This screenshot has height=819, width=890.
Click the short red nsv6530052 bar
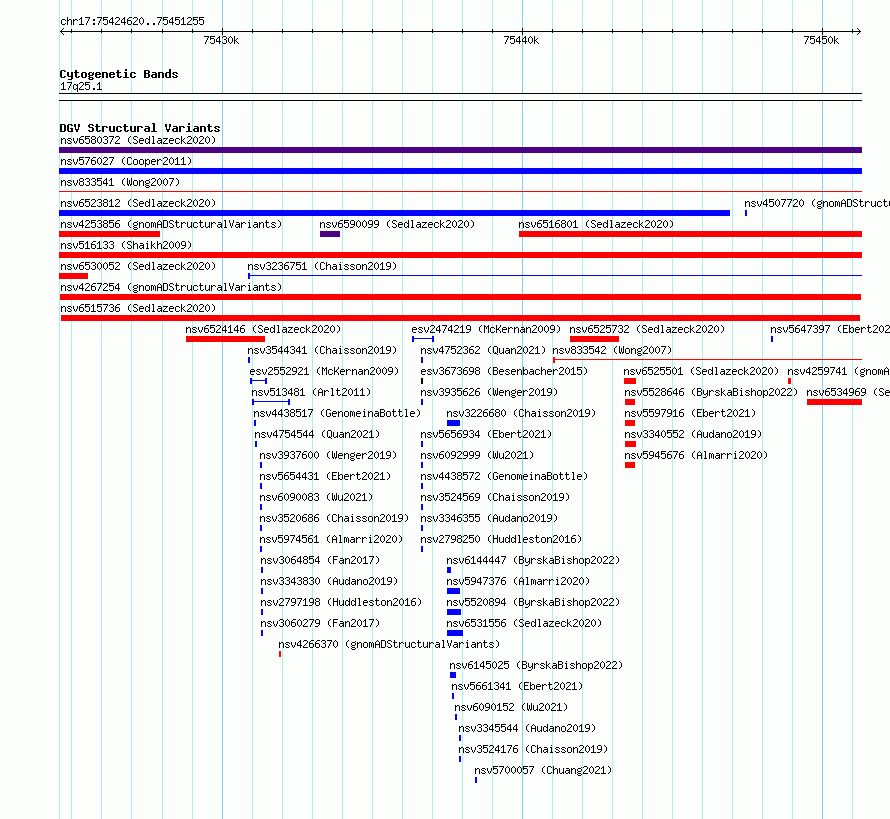(x=73, y=276)
